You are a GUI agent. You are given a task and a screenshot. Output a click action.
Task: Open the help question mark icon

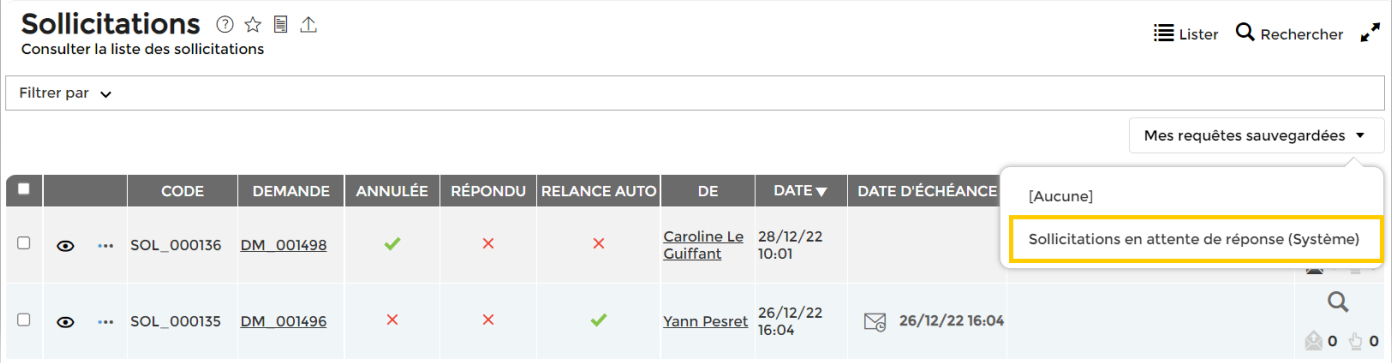[225, 25]
